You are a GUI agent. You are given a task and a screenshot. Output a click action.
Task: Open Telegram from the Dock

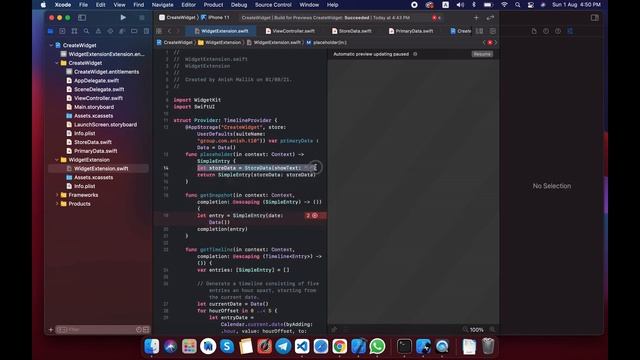pos(283,346)
